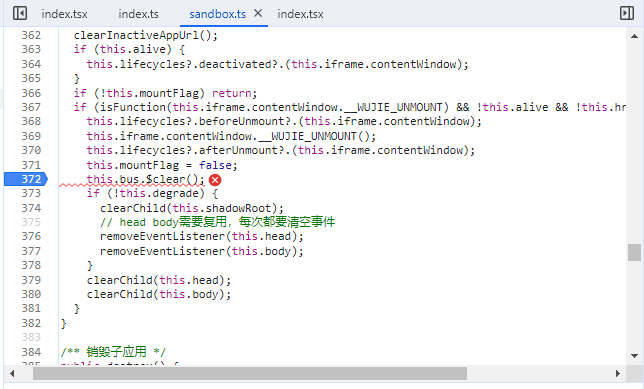This screenshot has width=644, height=389.
Task: Click the clearInactiveAppUrl() call on line 362
Action: pos(145,35)
